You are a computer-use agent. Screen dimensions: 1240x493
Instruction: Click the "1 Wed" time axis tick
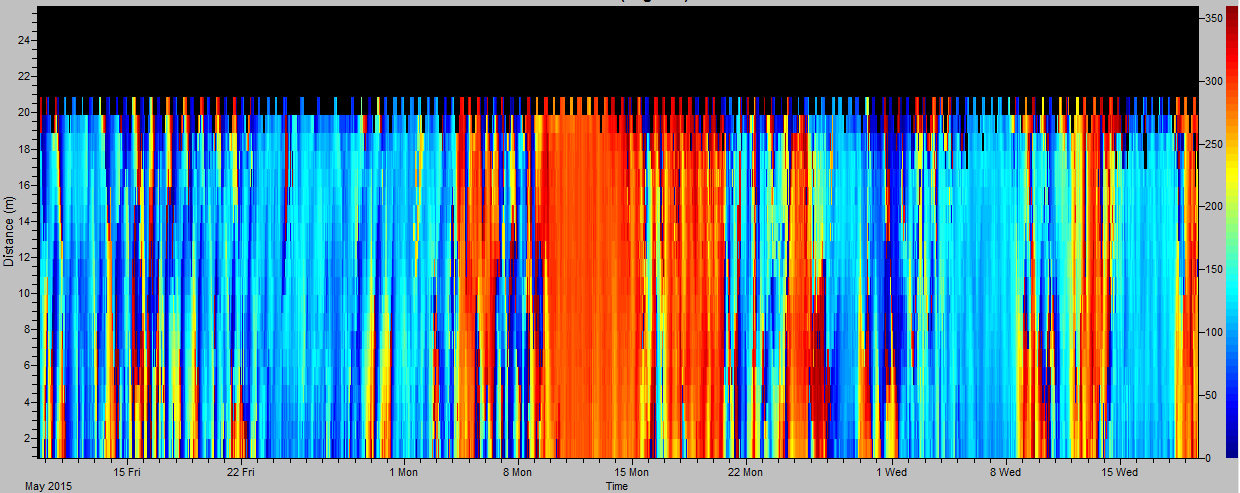click(891, 472)
